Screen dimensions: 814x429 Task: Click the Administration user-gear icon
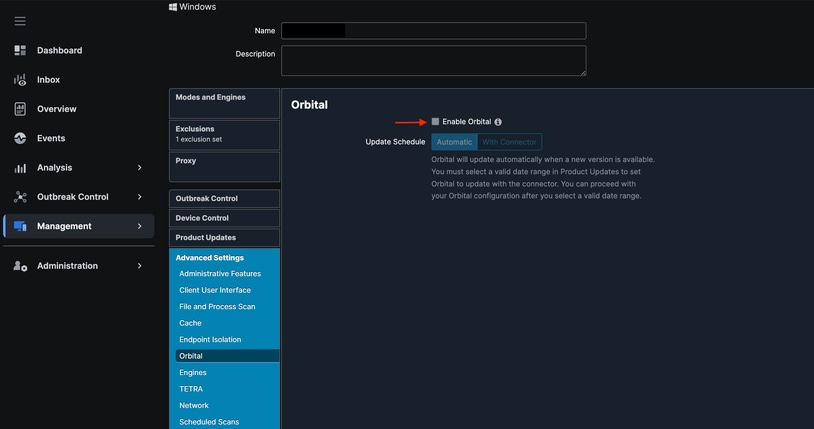coord(20,266)
